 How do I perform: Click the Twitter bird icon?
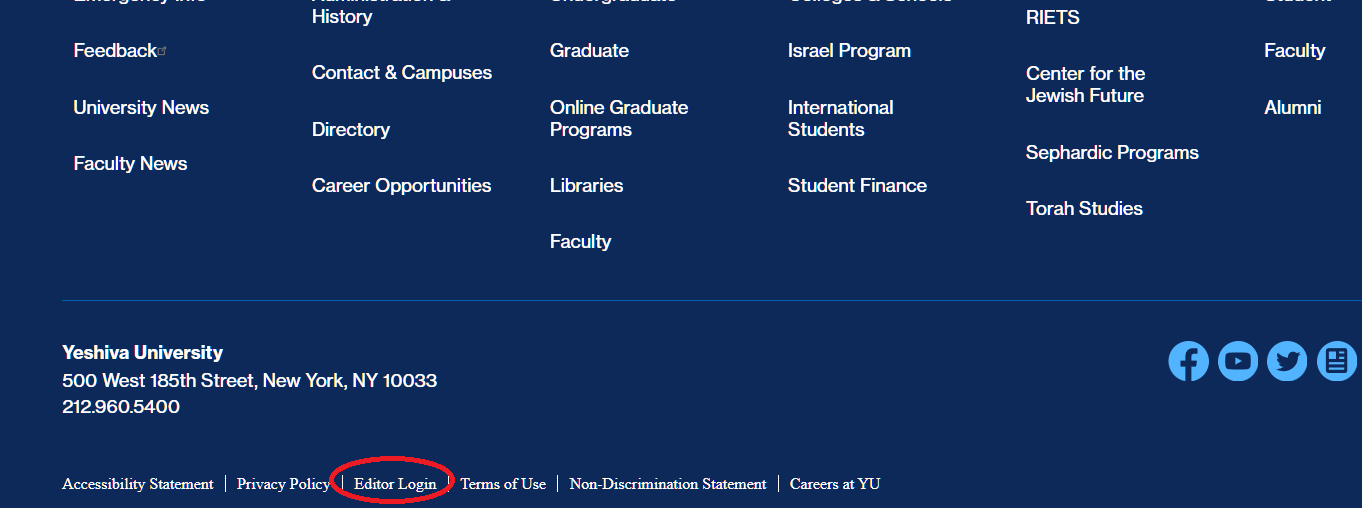click(x=1287, y=361)
